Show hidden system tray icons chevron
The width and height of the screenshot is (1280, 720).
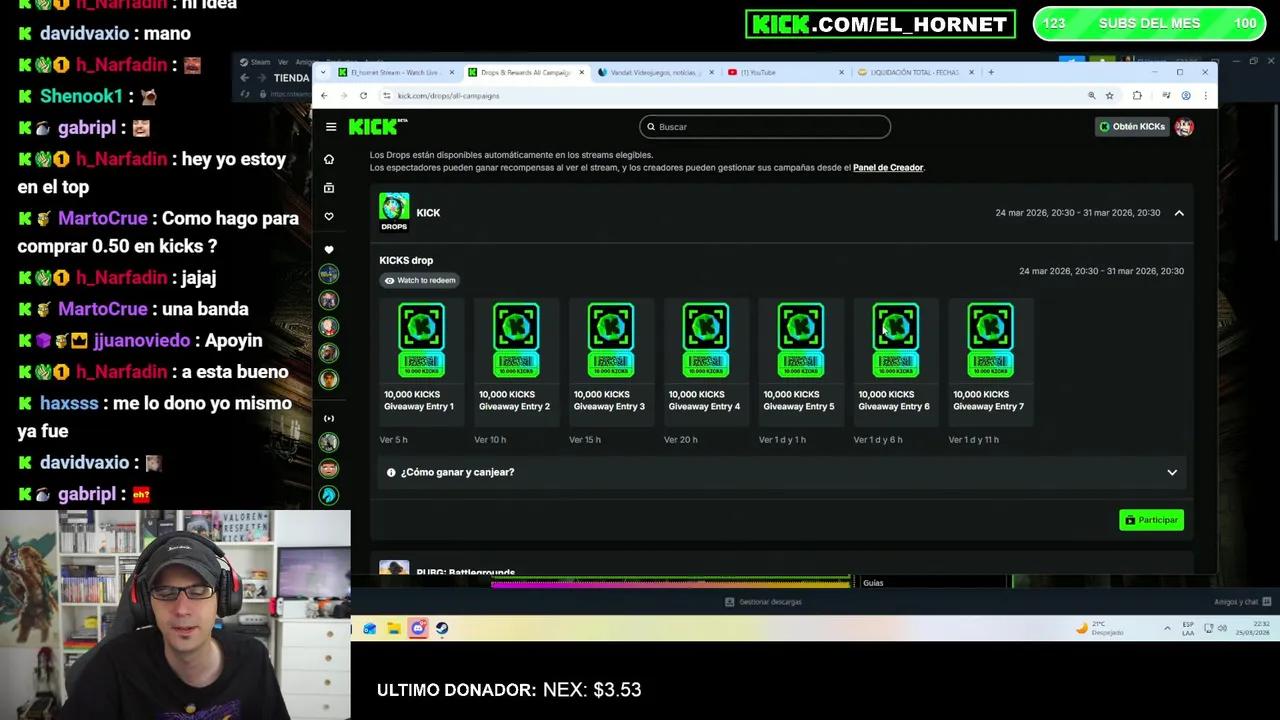[x=1167, y=628]
